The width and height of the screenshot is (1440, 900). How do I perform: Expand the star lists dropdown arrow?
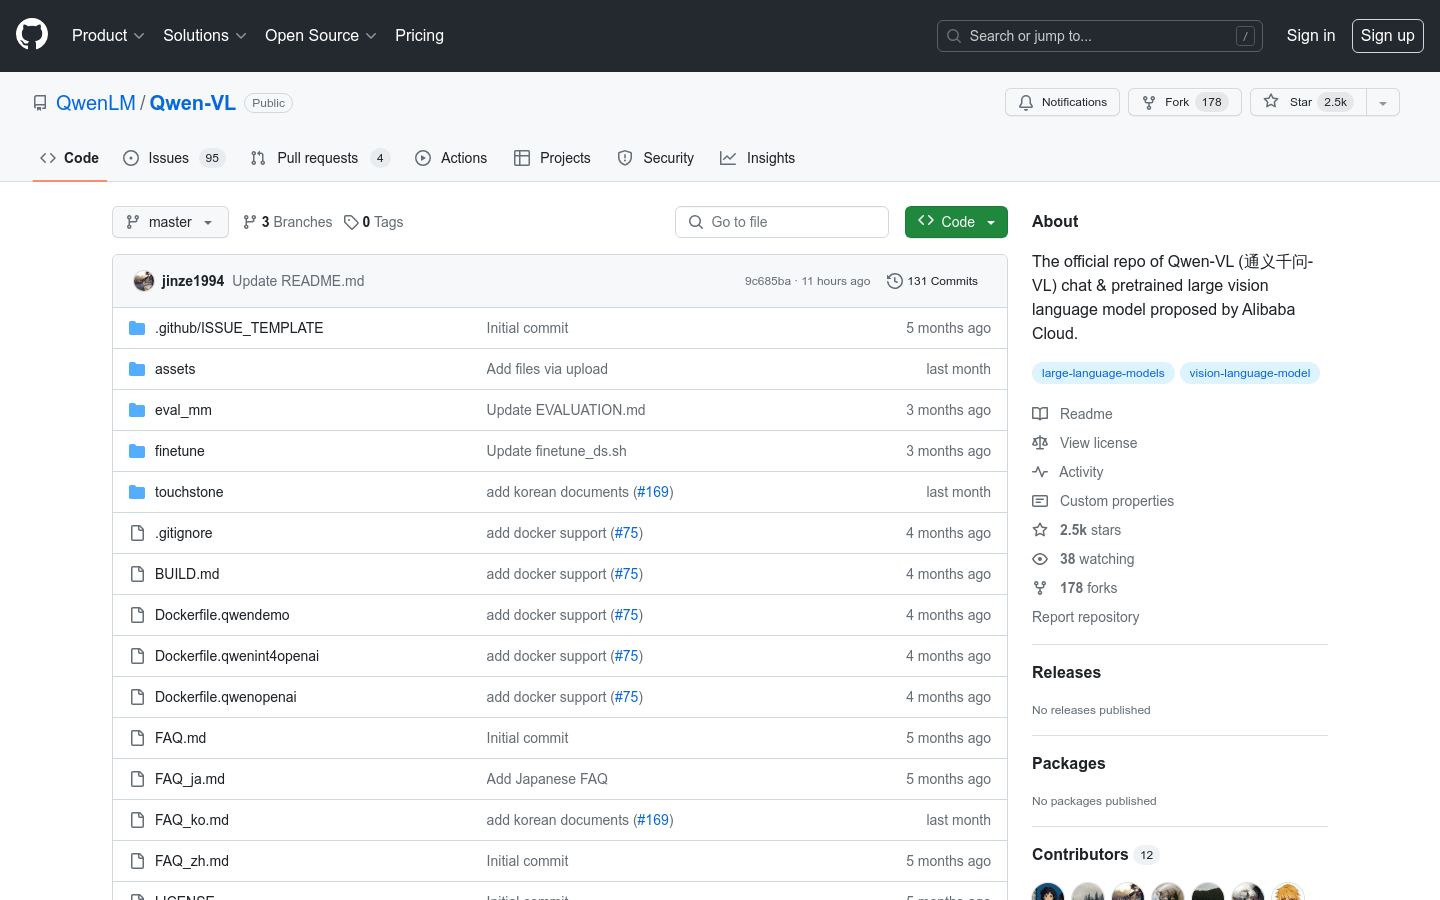coord(1383,102)
